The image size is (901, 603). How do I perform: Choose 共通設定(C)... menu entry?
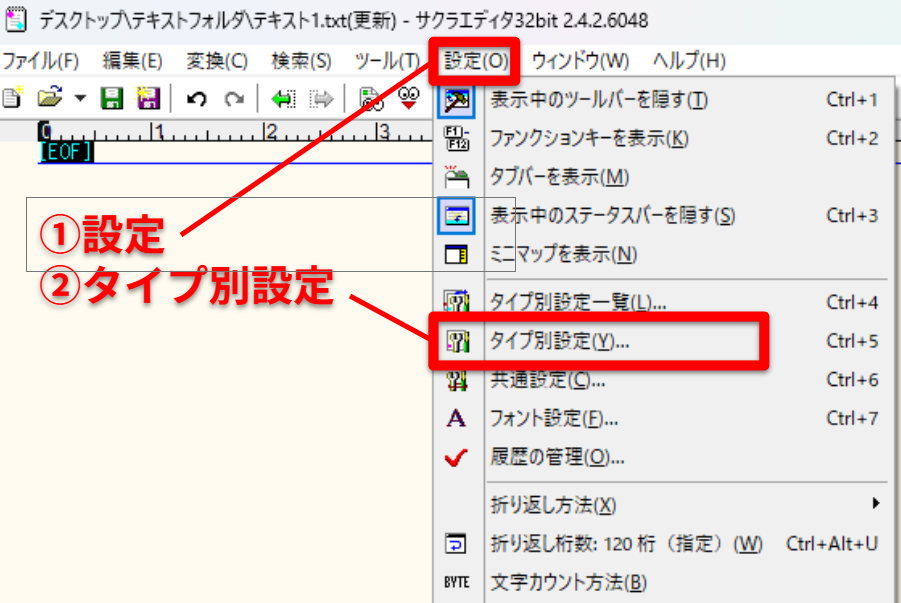[548, 380]
